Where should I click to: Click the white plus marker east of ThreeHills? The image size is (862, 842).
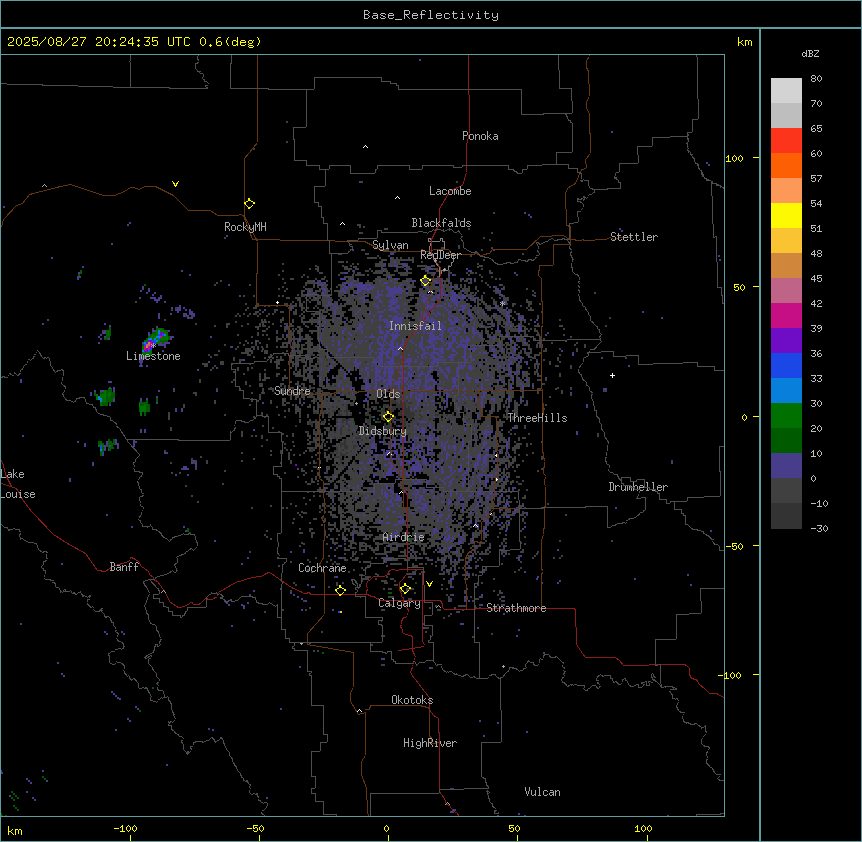(x=612, y=375)
